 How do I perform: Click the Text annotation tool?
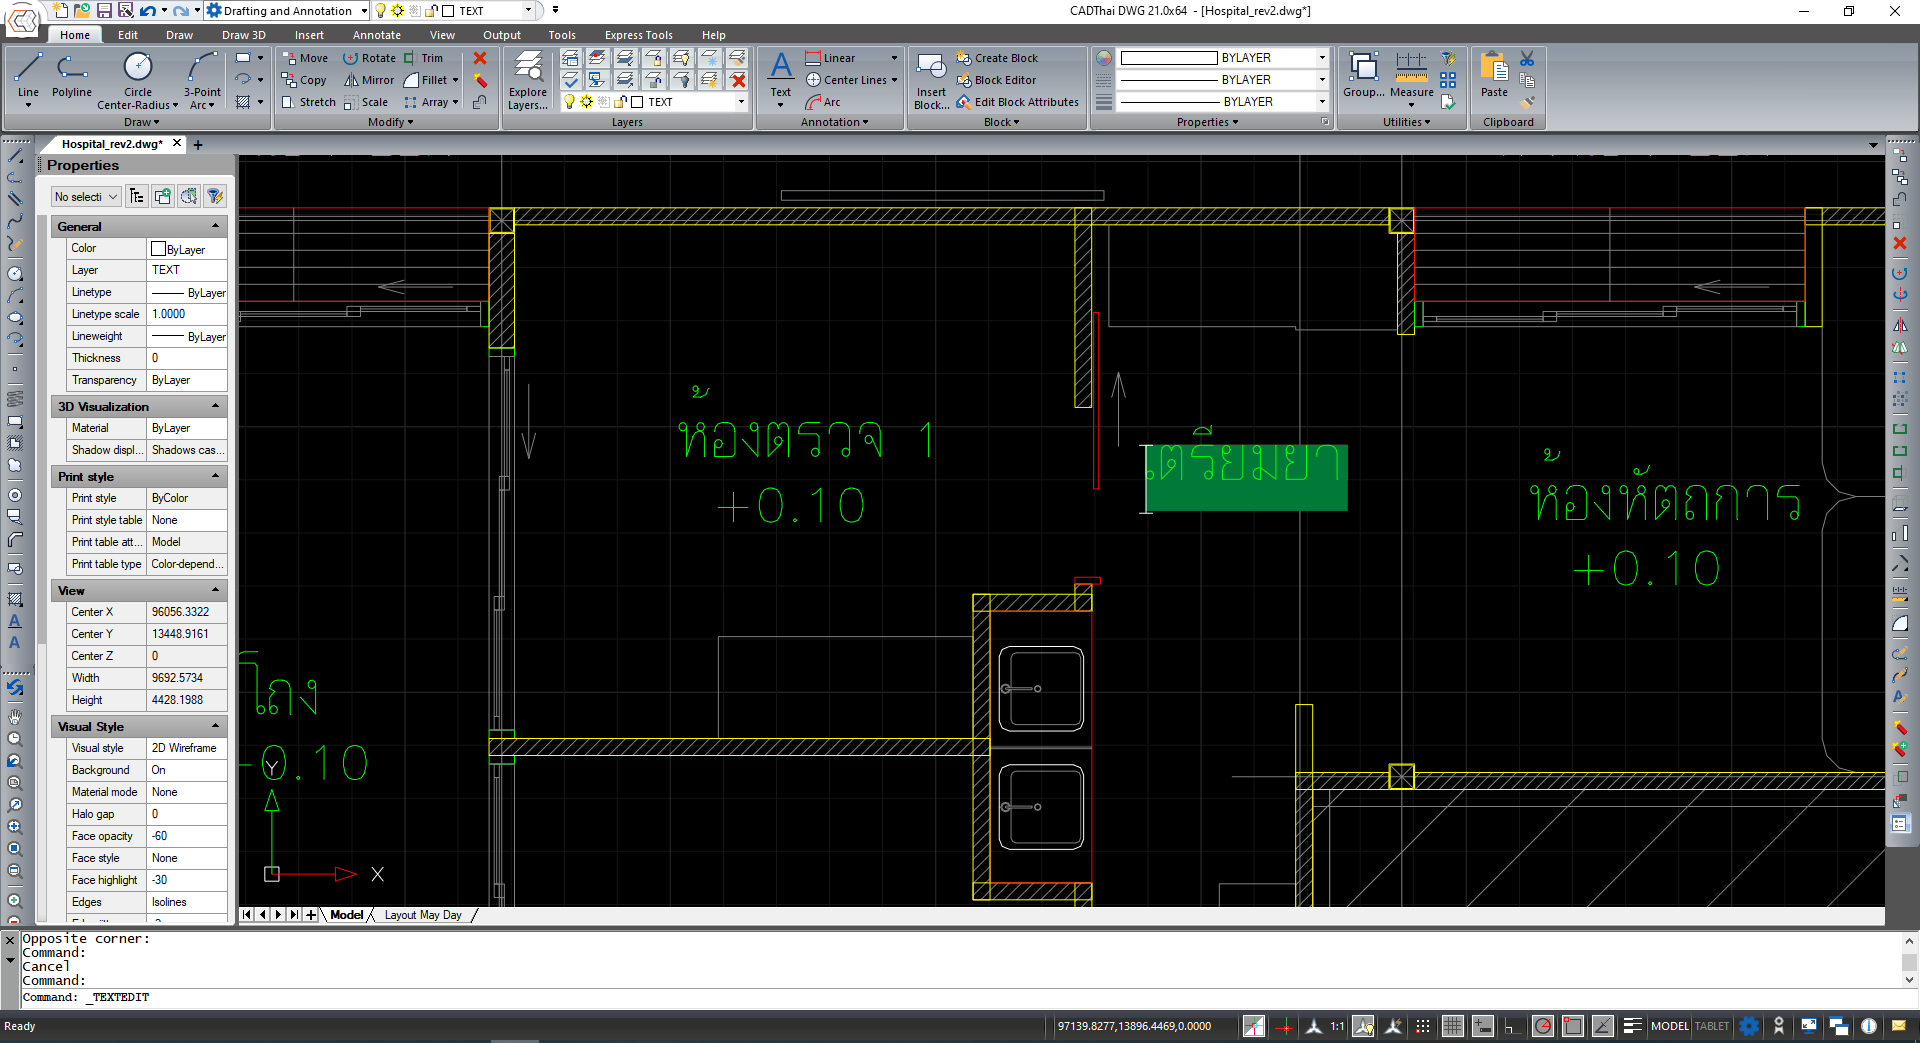pos(780,78)
